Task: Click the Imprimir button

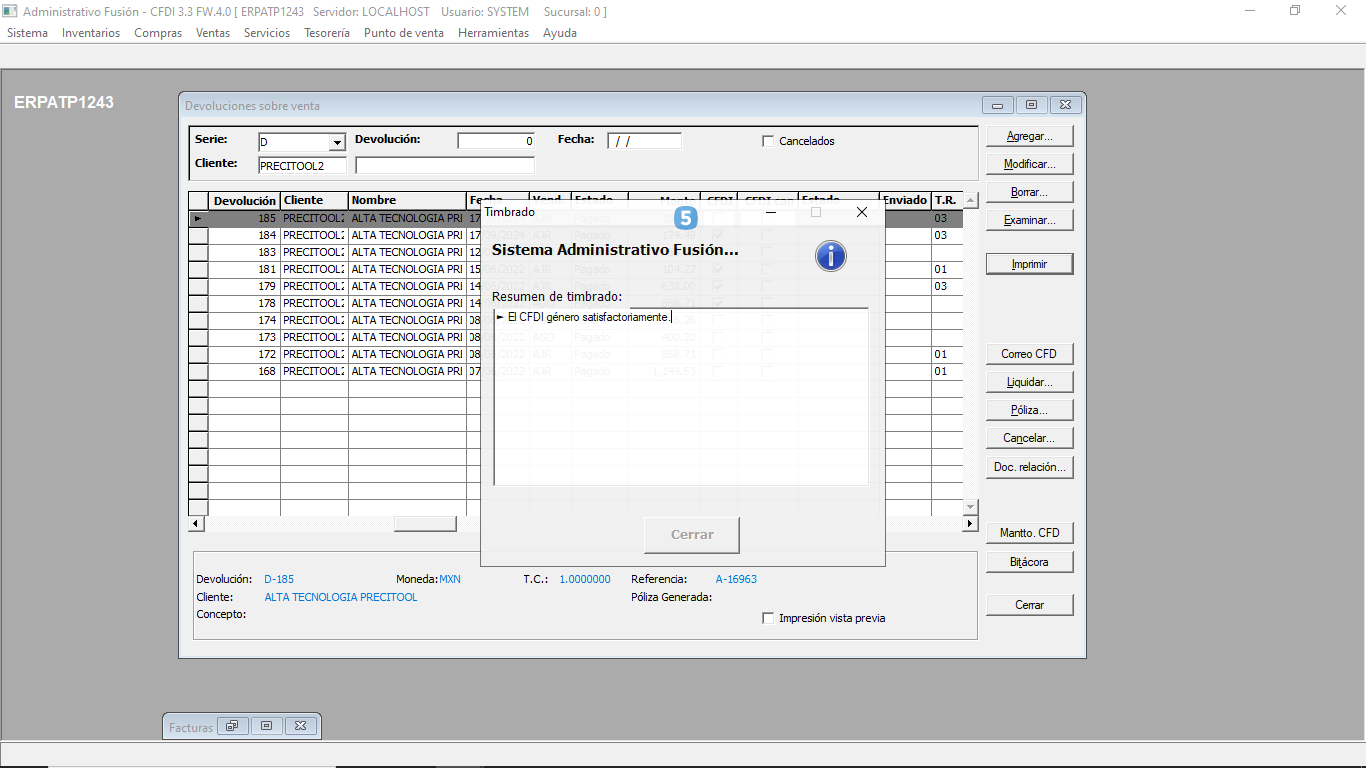Action: [1029, 264]
